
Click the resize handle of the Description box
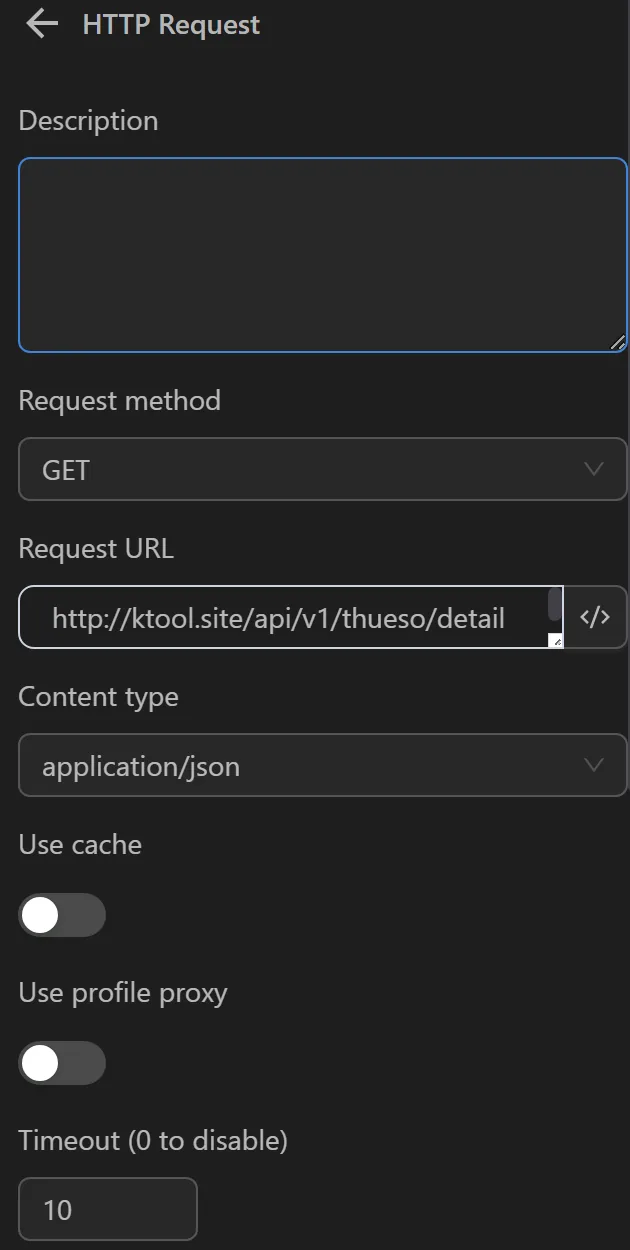(618, 341)
